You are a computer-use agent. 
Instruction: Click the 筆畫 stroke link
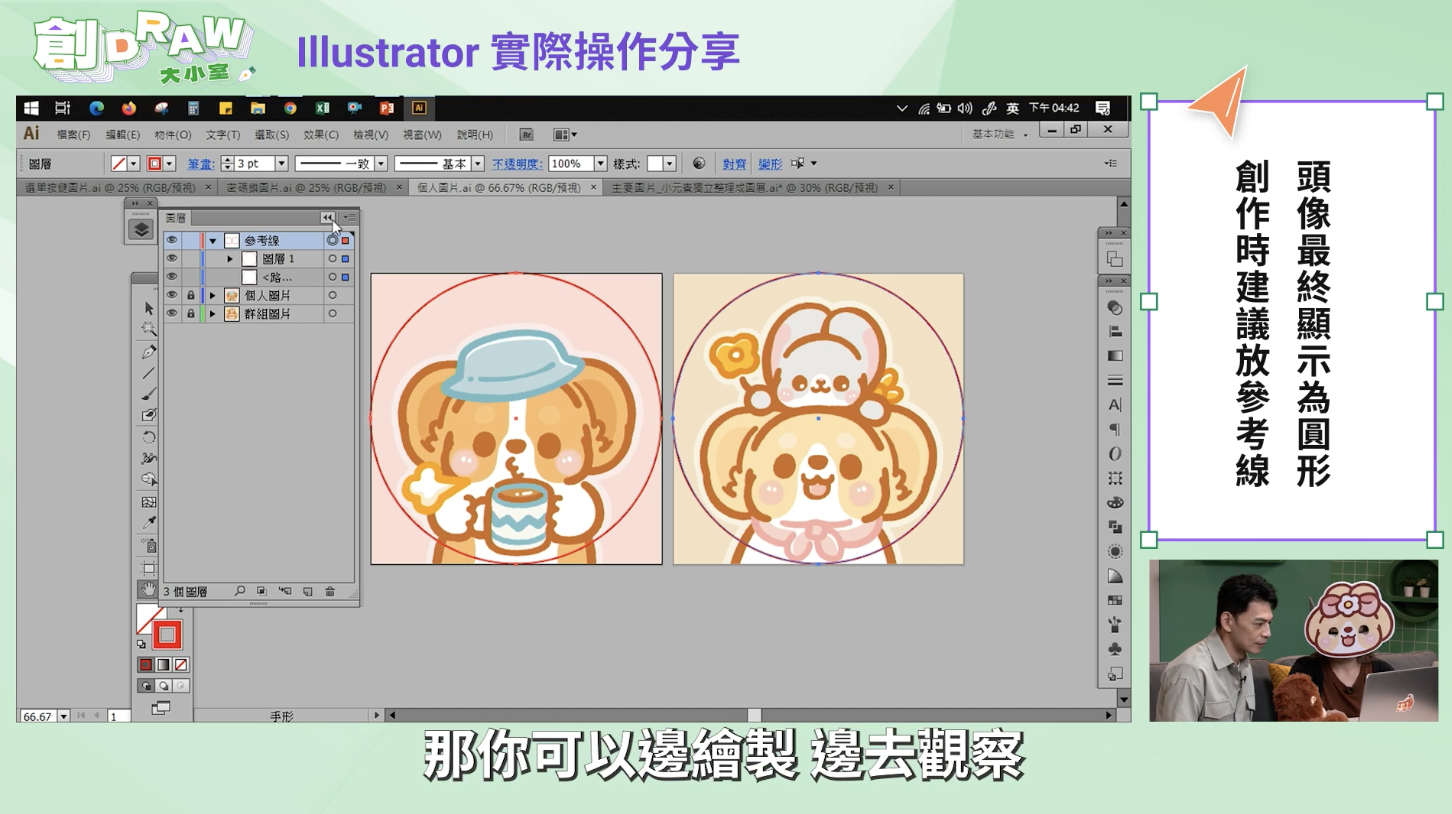(200, 163)
